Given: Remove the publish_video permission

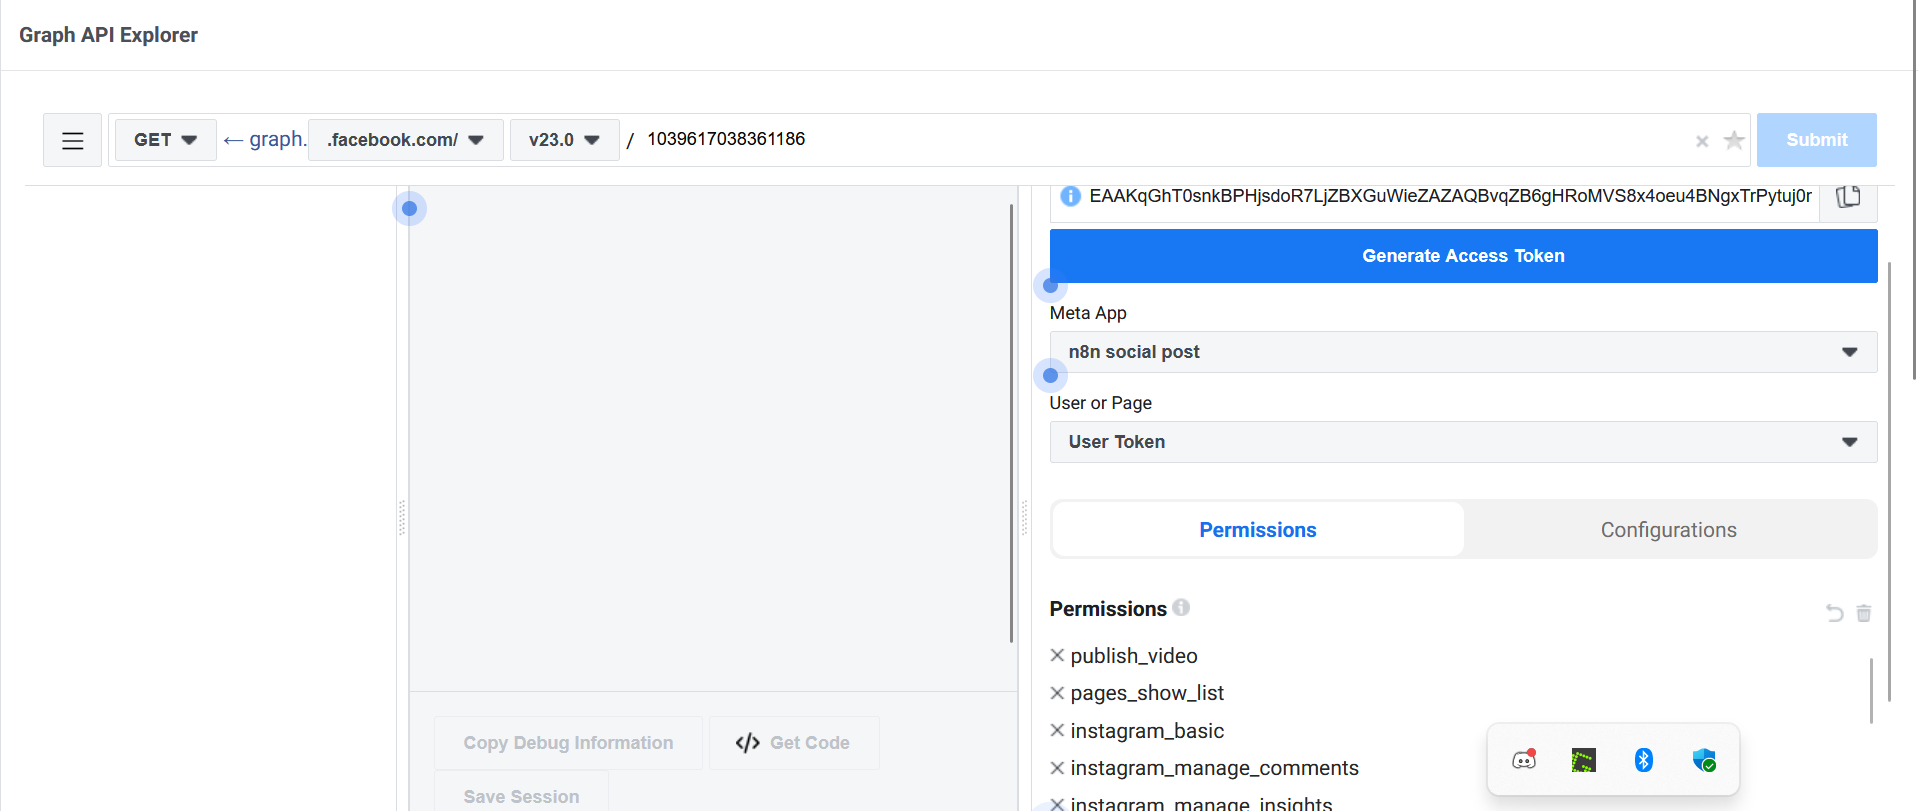Looking at the screenshot, I should [x=1057, y=656].
